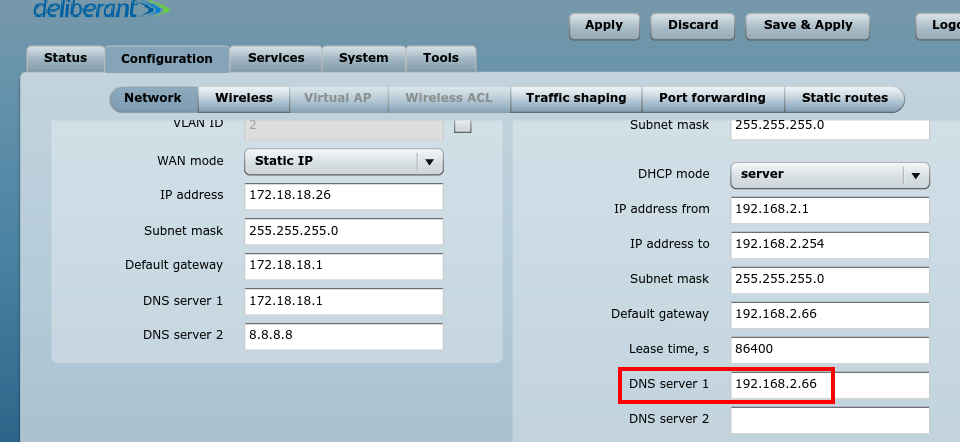960x442 pixels.
Task: Click the Lease time field
Action: 830,350
